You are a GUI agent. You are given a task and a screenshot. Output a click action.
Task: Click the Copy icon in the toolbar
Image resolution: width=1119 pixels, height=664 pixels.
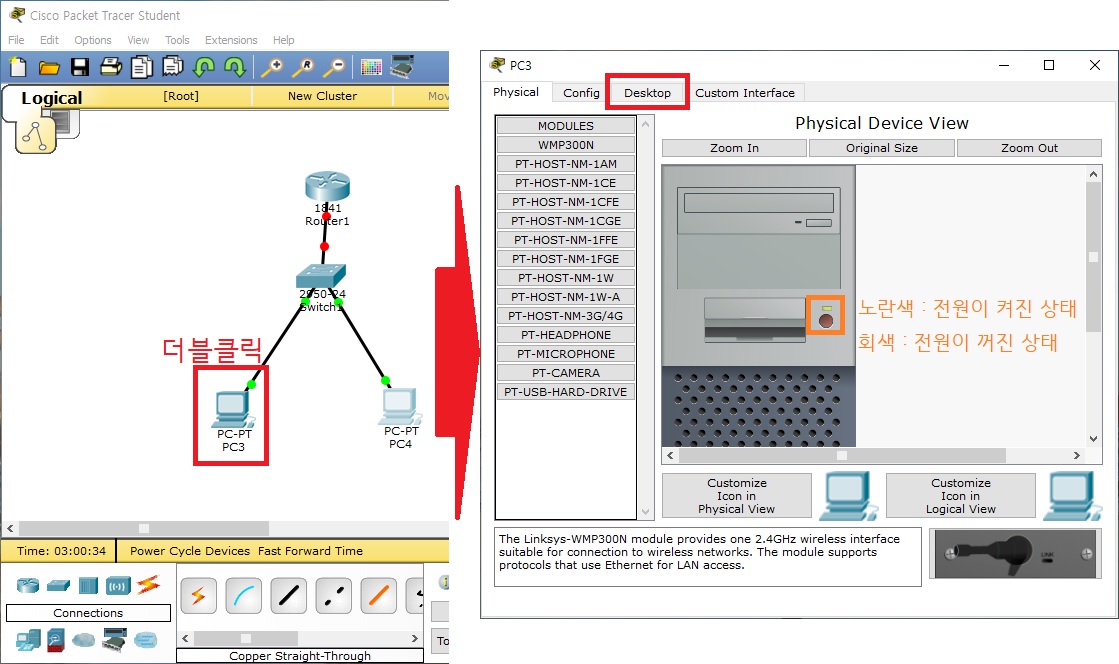pos(142,67)
